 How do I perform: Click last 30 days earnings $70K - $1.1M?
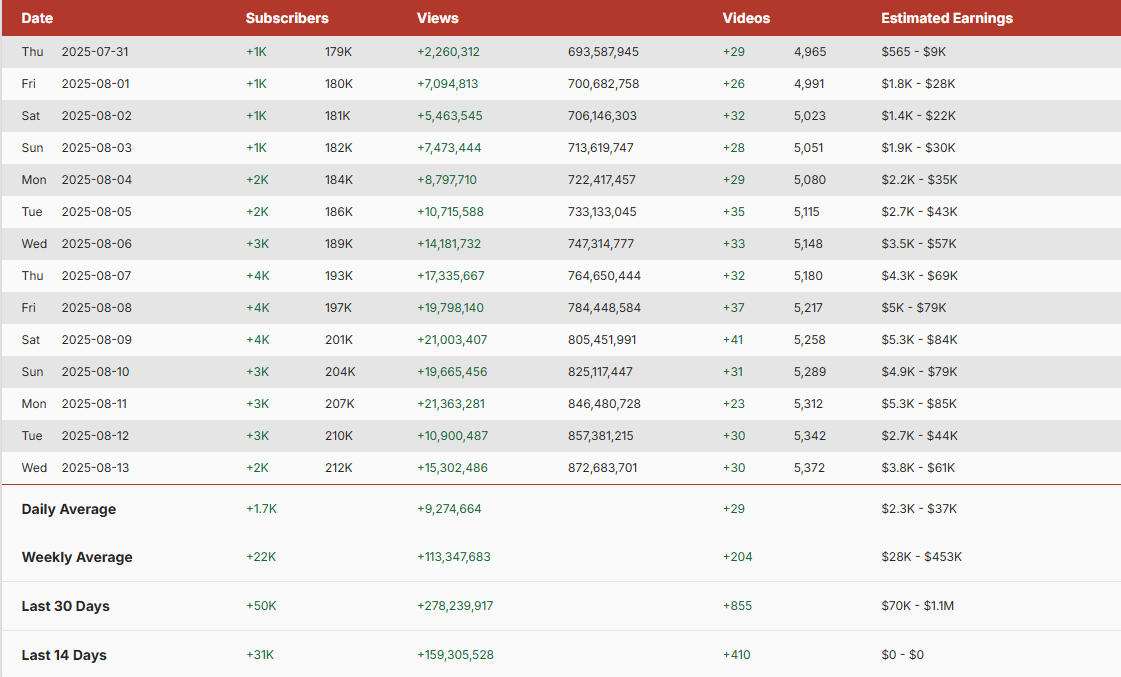917,606
